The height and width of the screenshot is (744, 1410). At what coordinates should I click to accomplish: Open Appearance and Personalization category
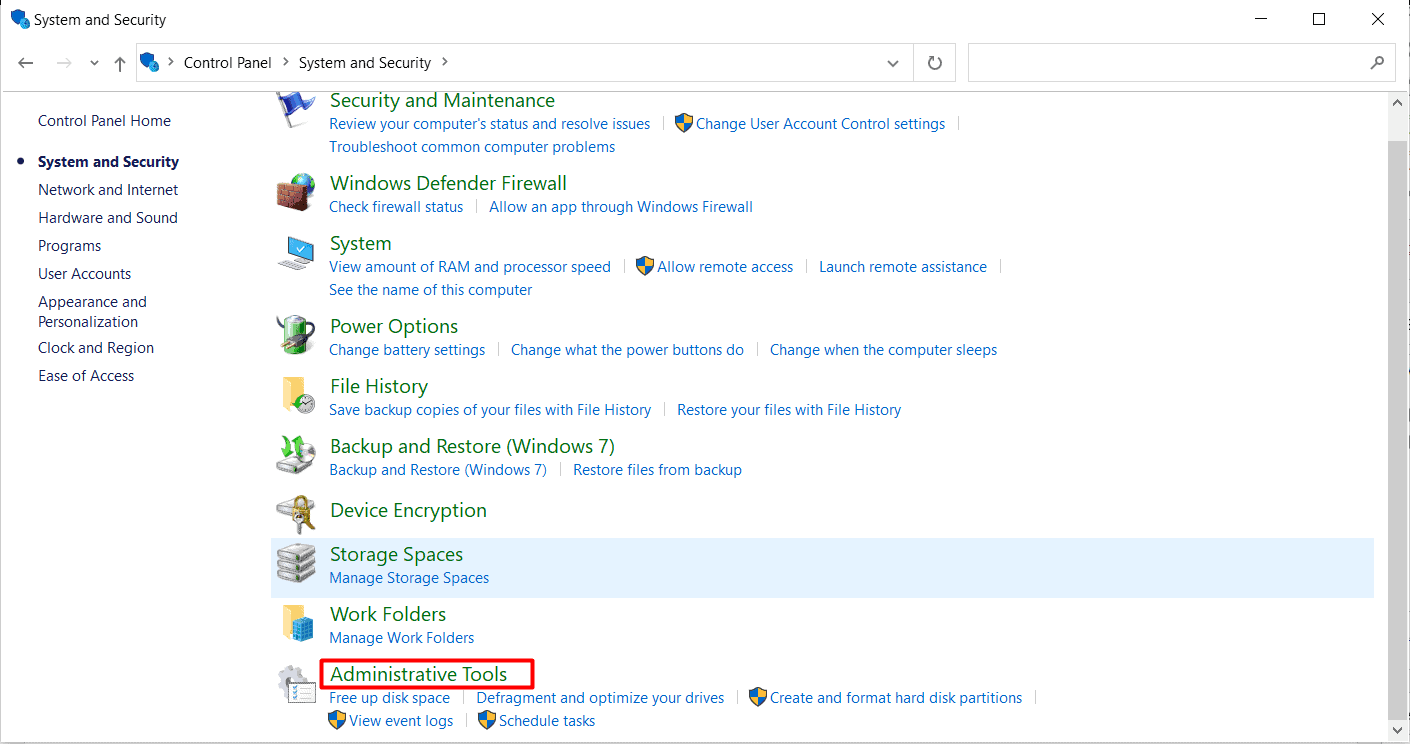point(92,312)
